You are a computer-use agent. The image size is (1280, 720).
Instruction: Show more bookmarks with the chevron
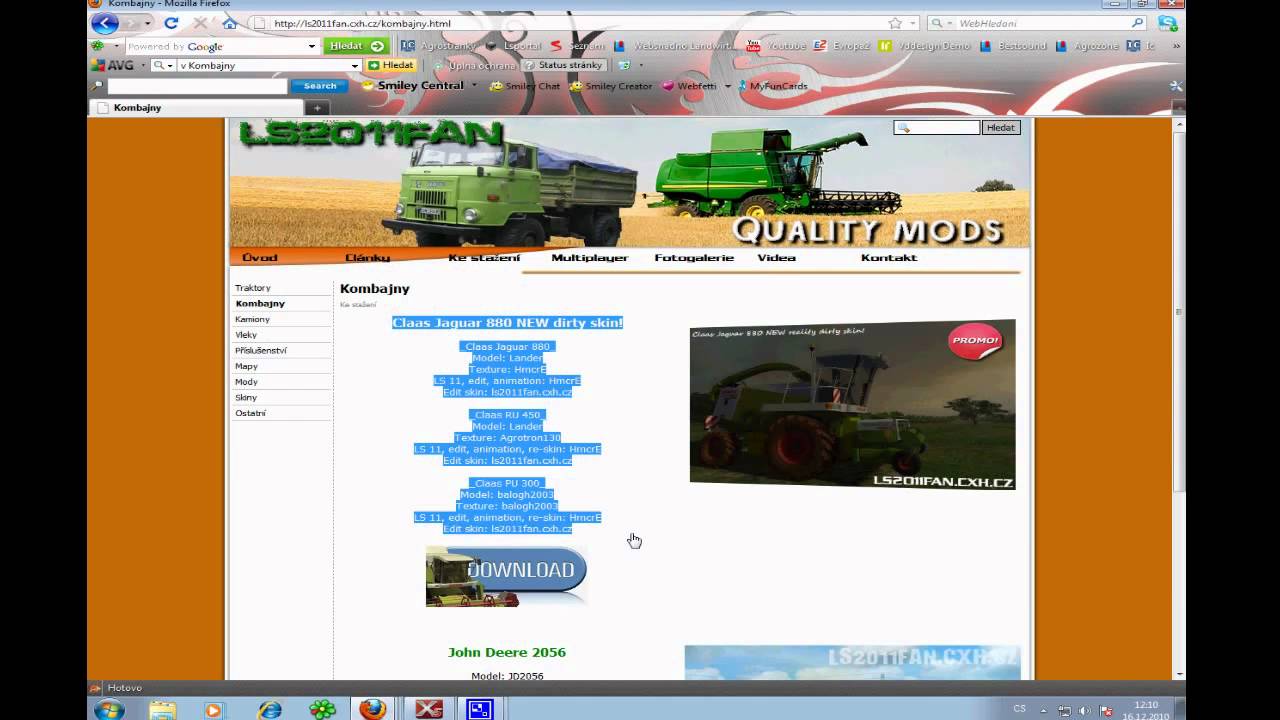point(1175,46)
